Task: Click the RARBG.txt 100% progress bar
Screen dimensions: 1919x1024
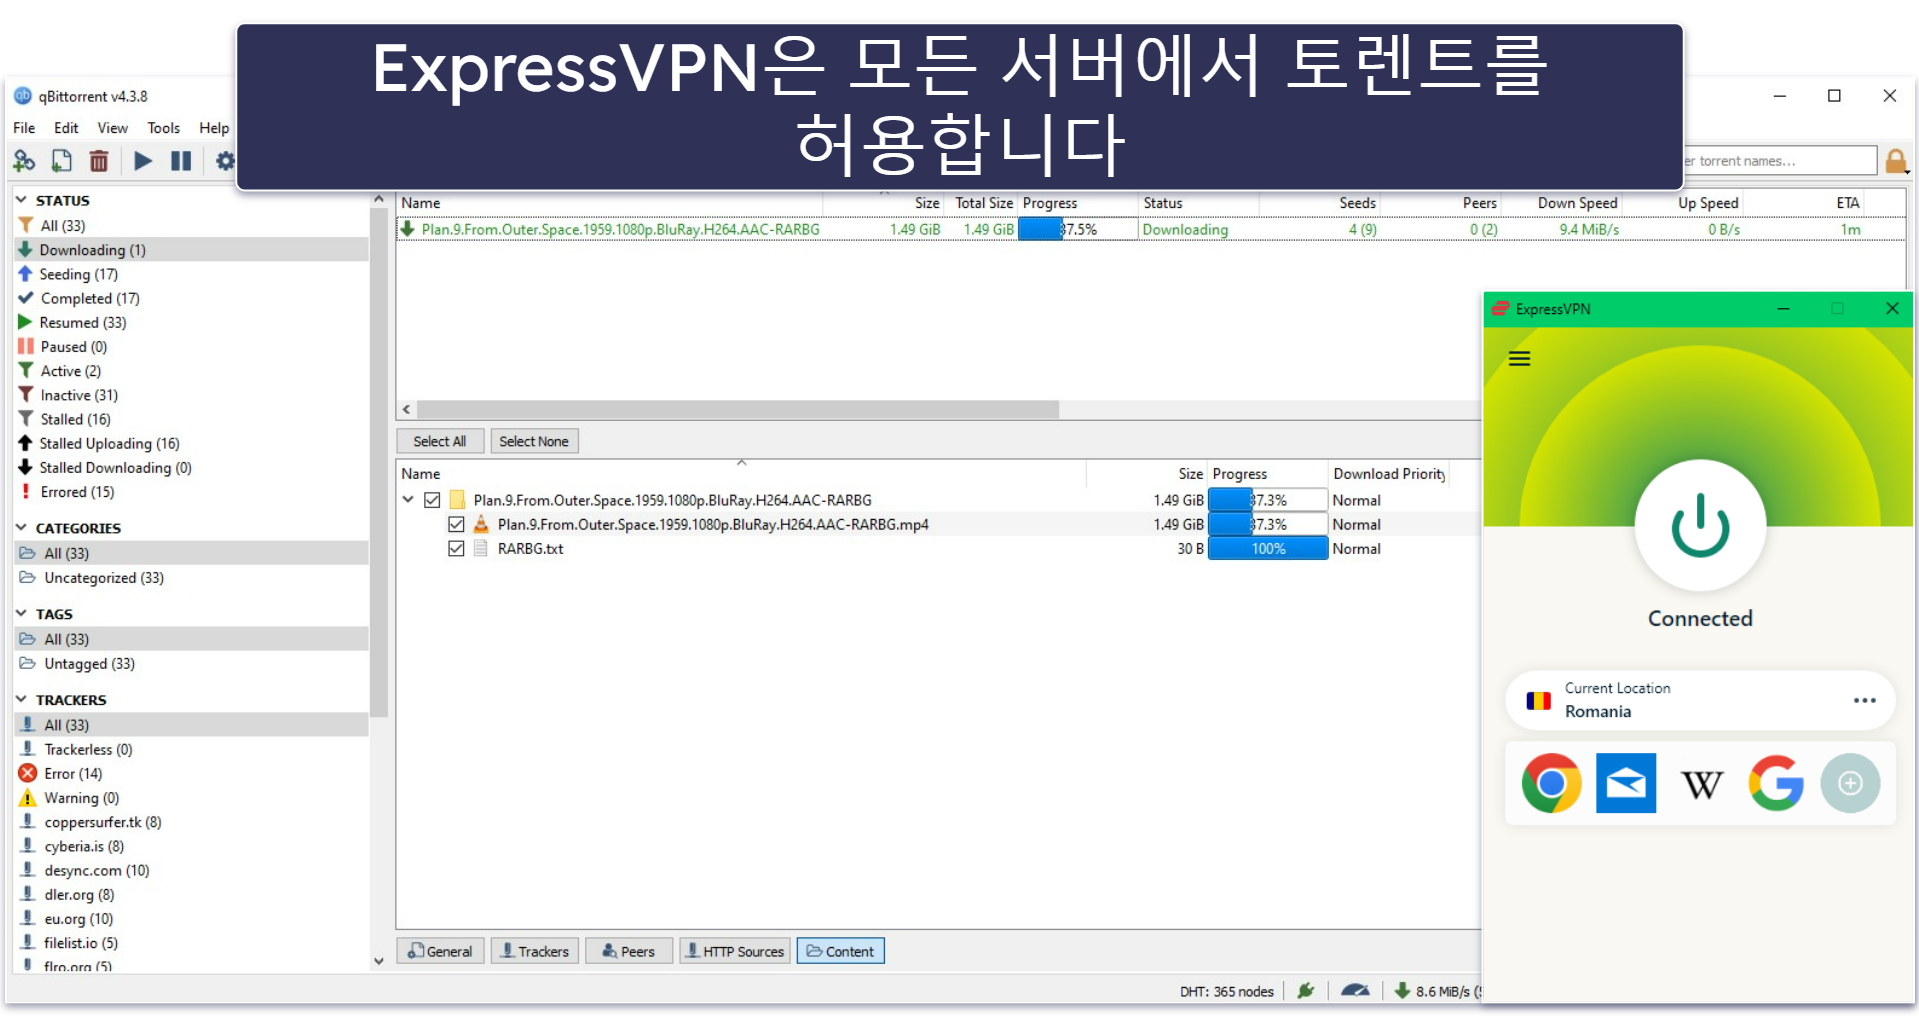Action: [x=1267, y=548]
